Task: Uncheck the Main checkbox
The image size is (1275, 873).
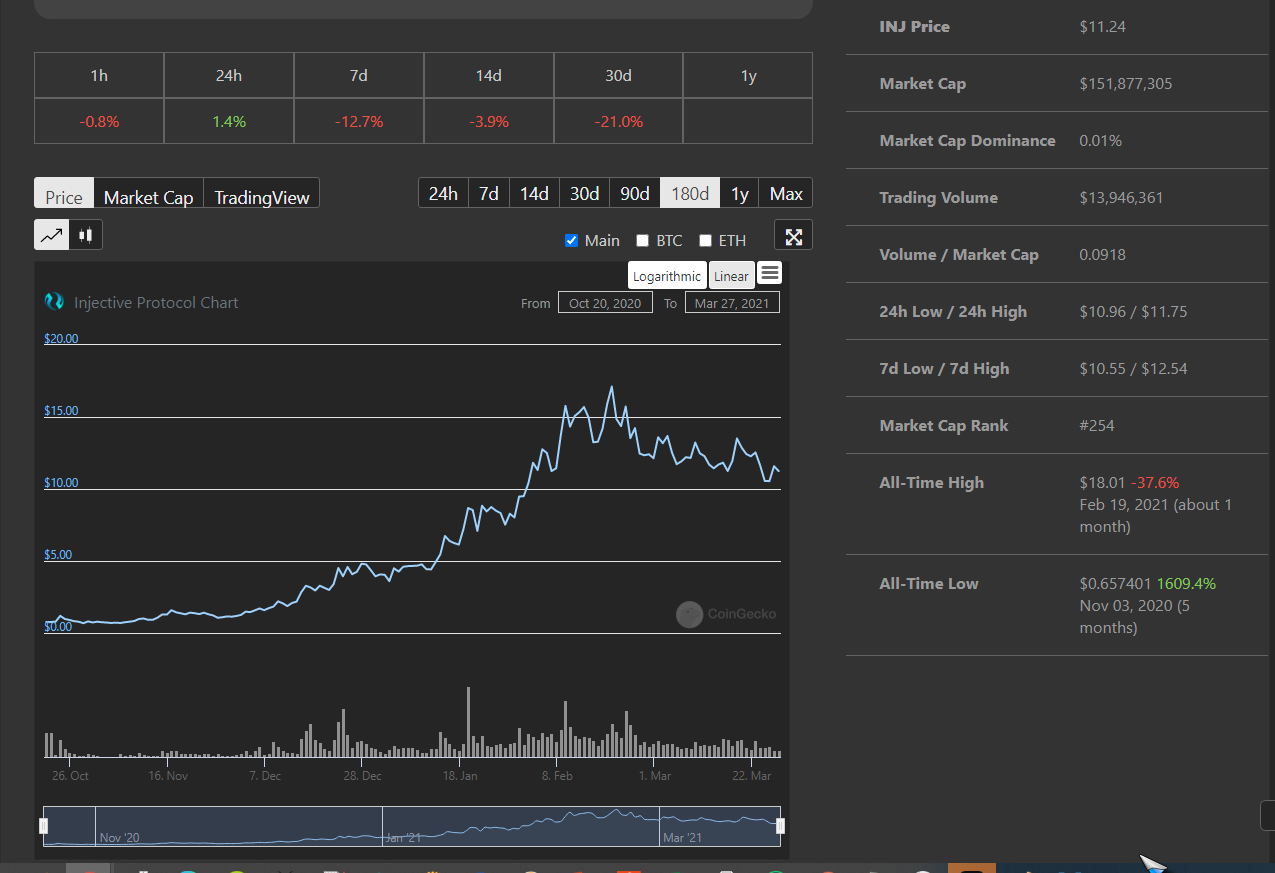Action: pyautogui.click(x=571, y=240)
